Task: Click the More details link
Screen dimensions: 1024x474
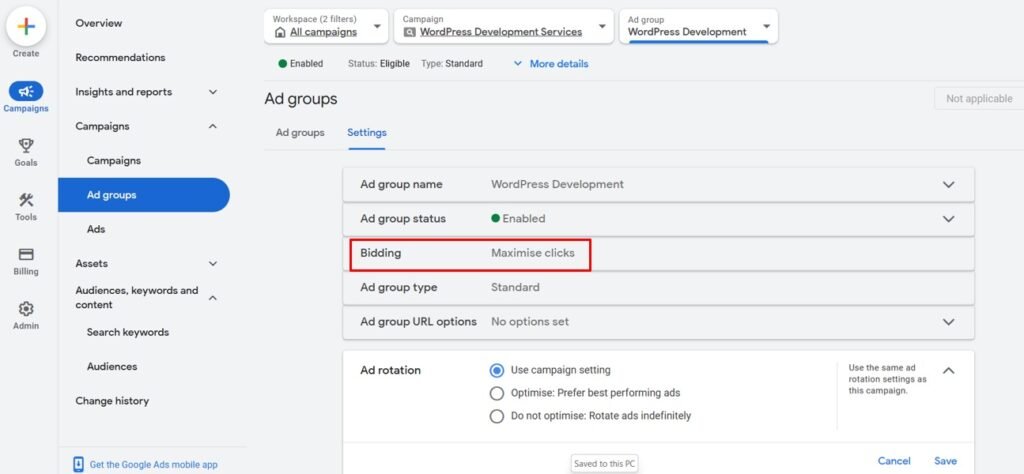Action: click(x=559, y=64)
